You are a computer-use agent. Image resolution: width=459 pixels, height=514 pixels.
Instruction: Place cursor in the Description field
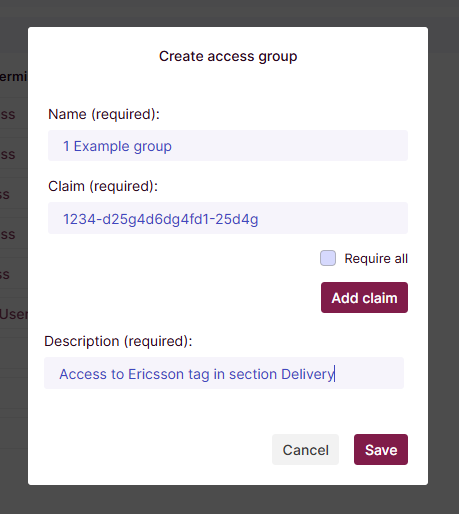click(x=224, y=373)
